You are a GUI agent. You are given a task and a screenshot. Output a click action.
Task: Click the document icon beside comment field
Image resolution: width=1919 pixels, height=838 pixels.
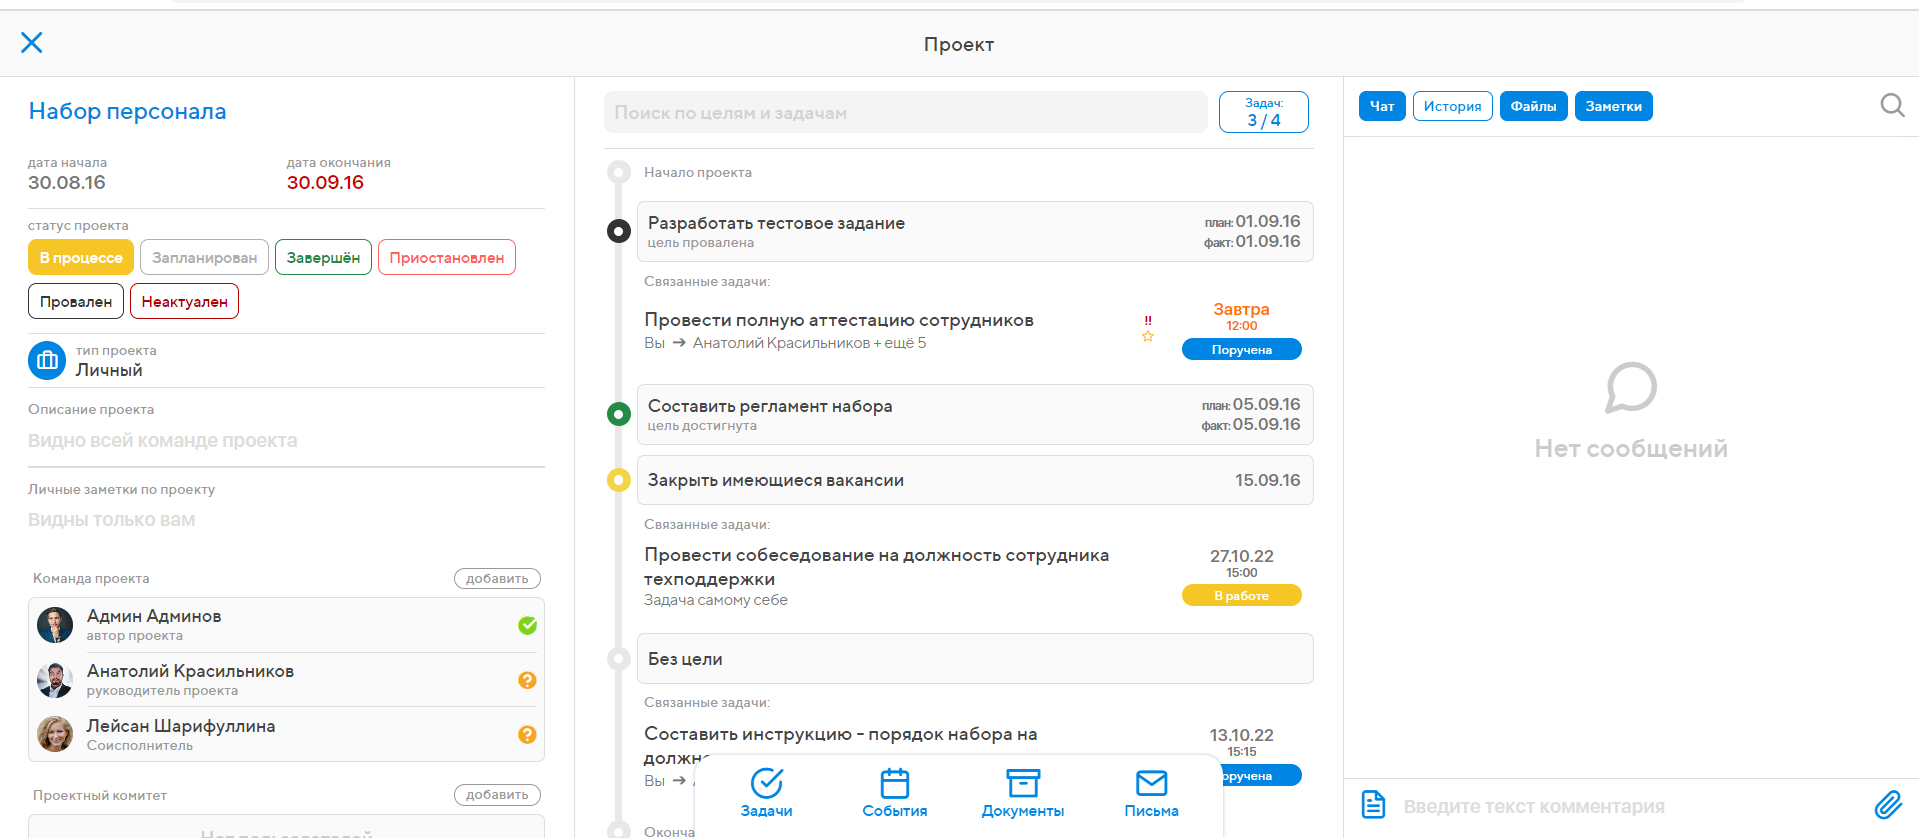tap(1374, 804)
